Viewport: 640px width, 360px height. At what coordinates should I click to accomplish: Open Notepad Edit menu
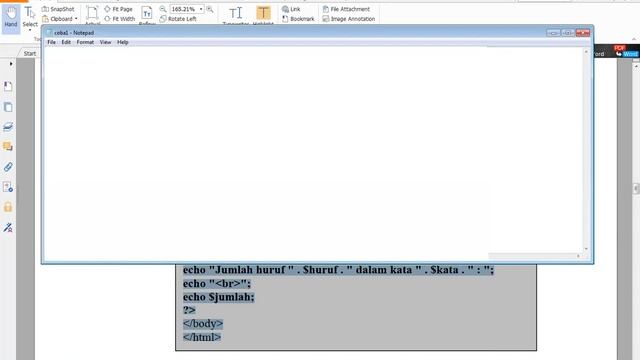pyautogui.click(x=66, y=42)
